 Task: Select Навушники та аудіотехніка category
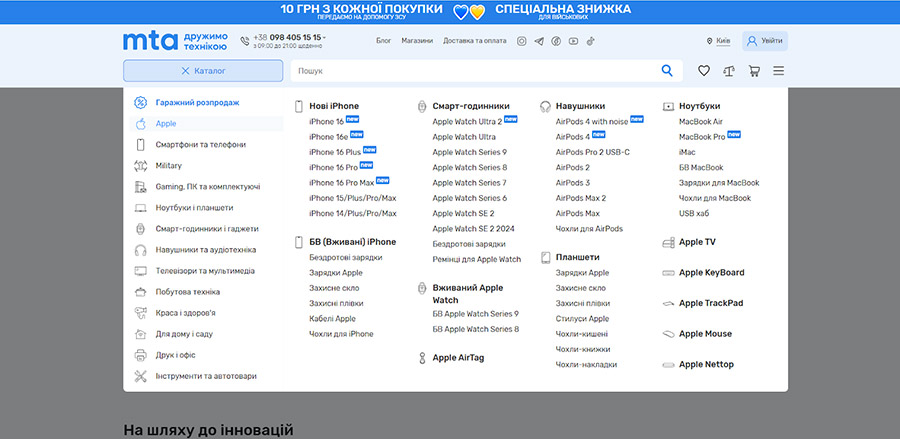point(206,250)
